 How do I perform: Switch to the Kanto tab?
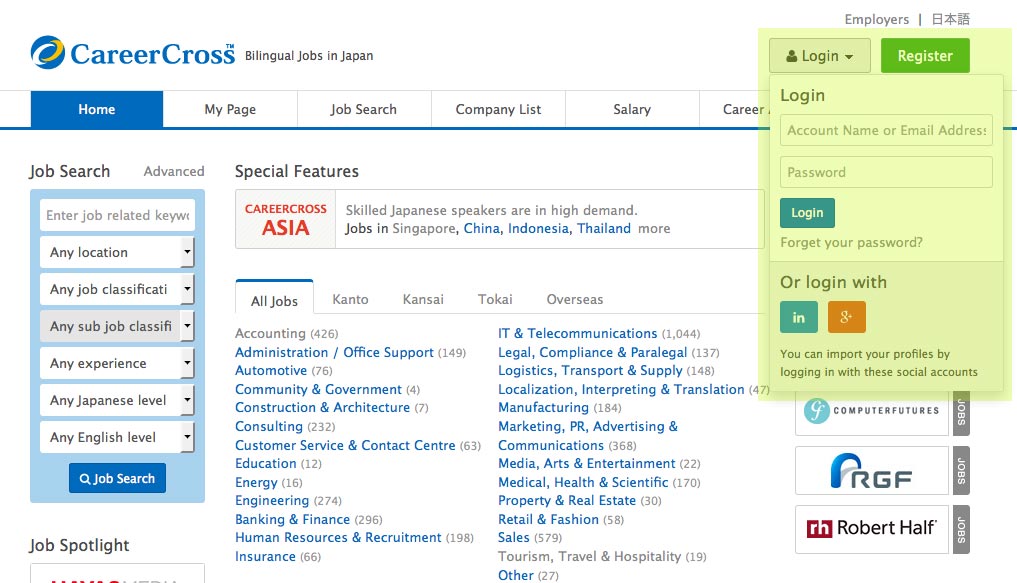point(350,300)
